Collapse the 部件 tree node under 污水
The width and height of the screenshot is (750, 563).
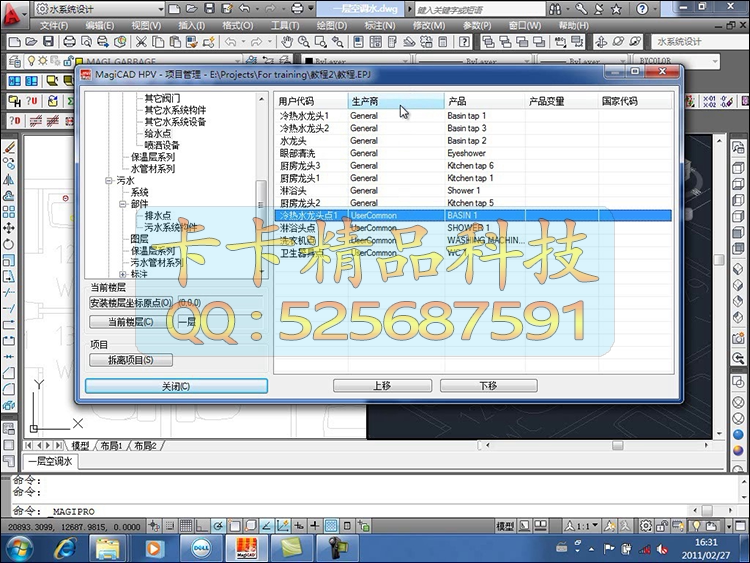(122, 204)
